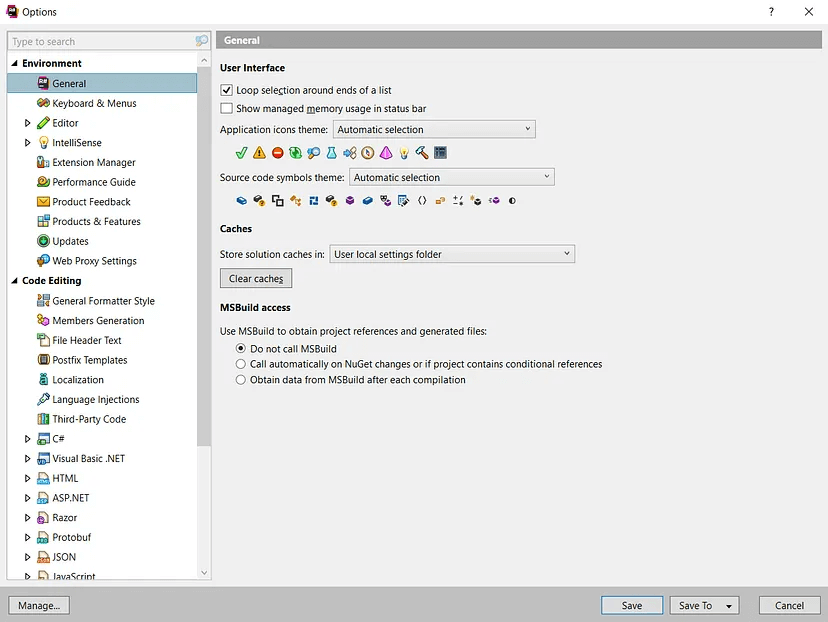Click the Postfix Templates icon
Viewport: 828px width, 622px height.
click(44, 360)
